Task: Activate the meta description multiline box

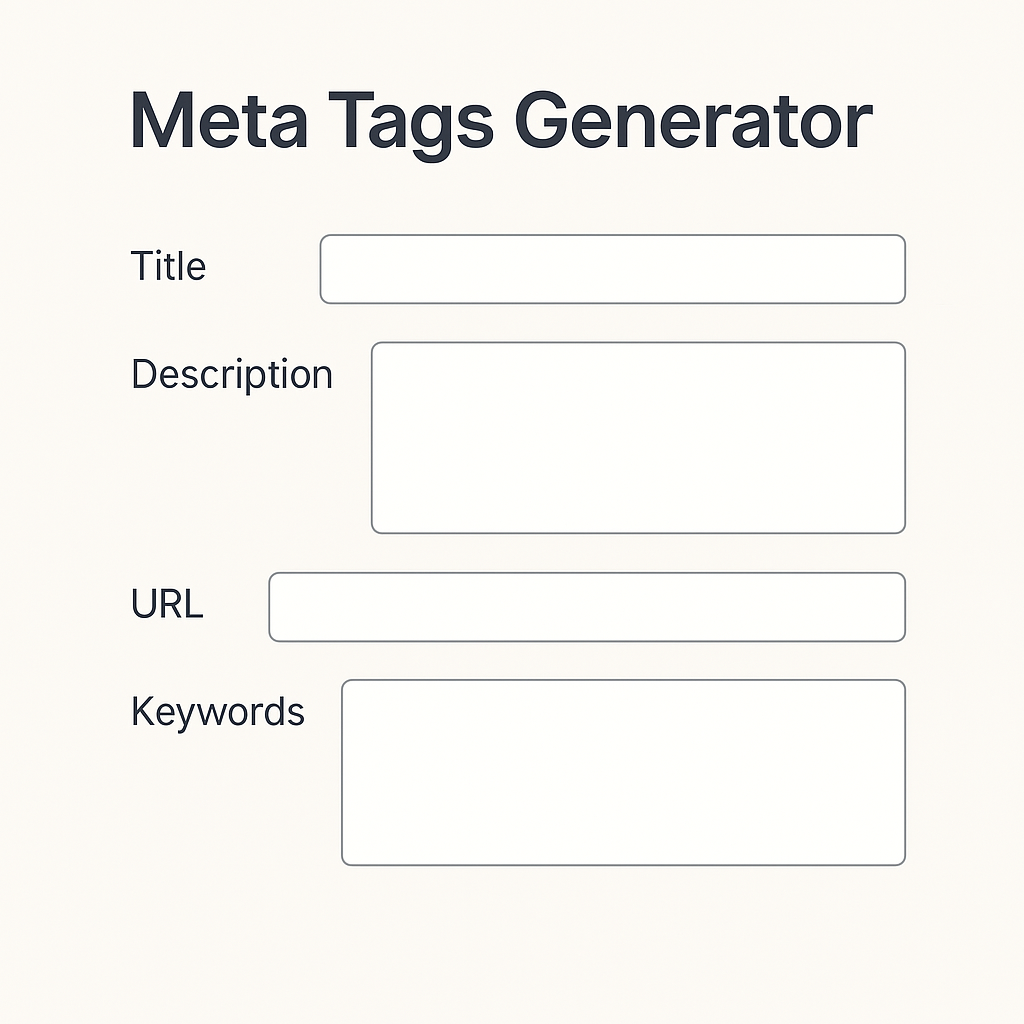Action: (638, 438)
